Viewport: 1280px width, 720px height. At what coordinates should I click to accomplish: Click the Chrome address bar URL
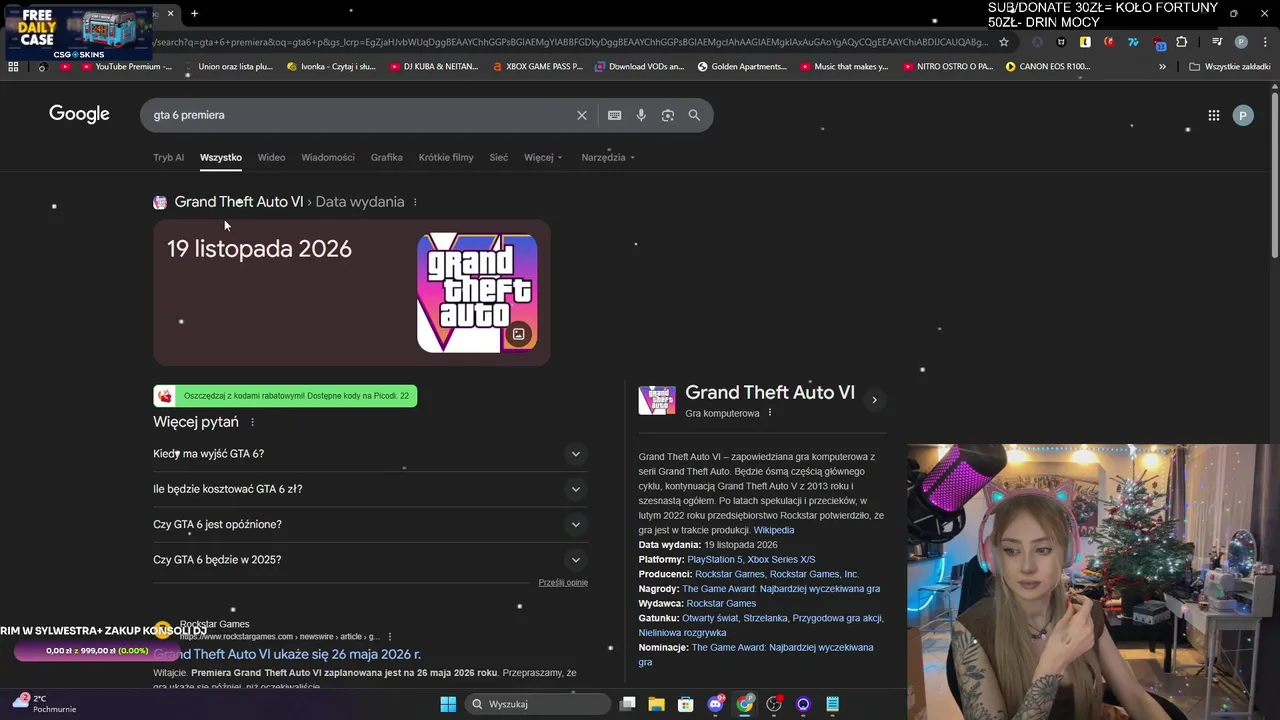click(x=570, y=42)
